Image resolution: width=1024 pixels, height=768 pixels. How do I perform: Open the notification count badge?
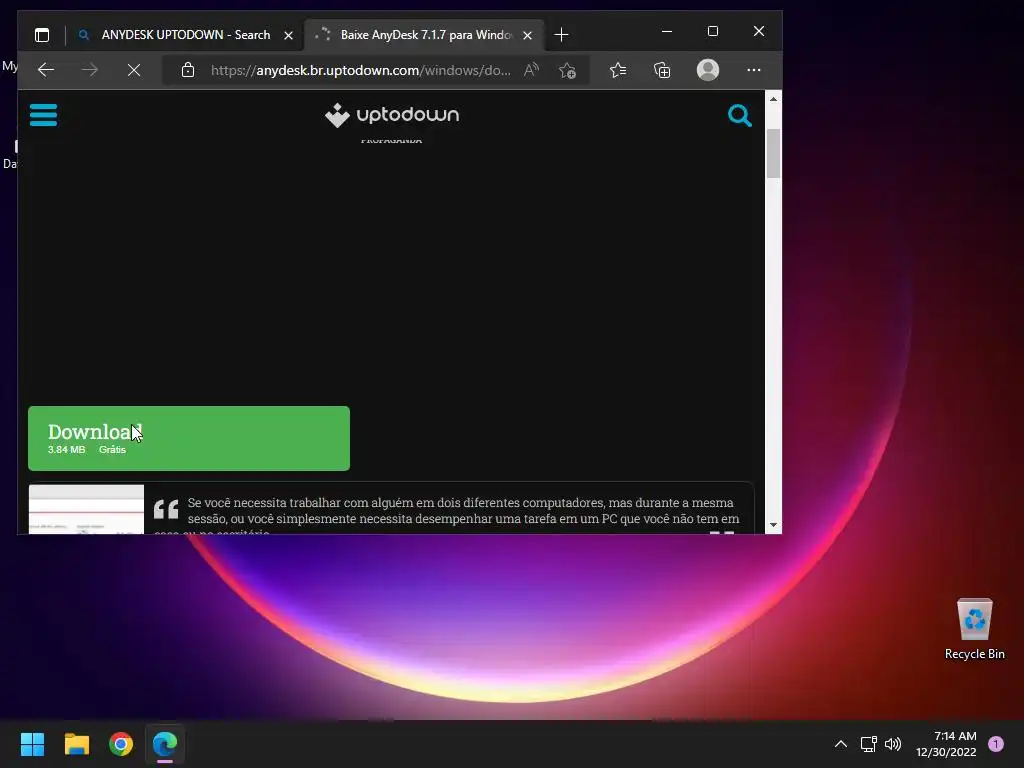(996, 744)
